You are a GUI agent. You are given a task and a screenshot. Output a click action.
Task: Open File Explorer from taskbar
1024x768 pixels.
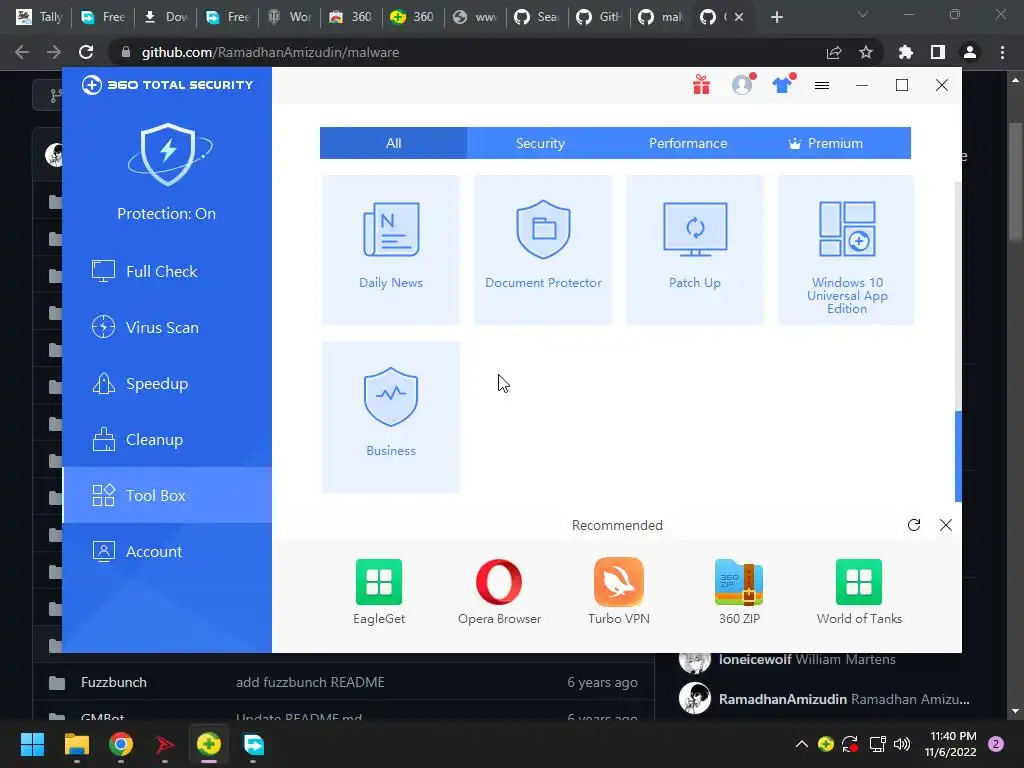pyautogui.click(x=76, y=744)
